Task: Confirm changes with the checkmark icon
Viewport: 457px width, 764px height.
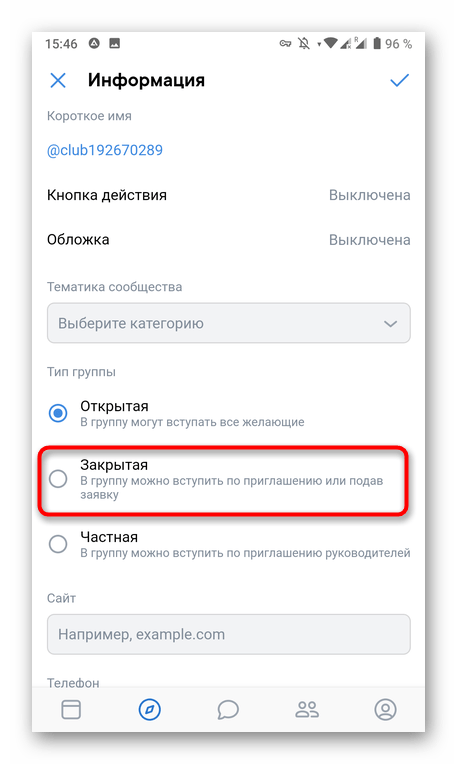Action: click(399, 80)
